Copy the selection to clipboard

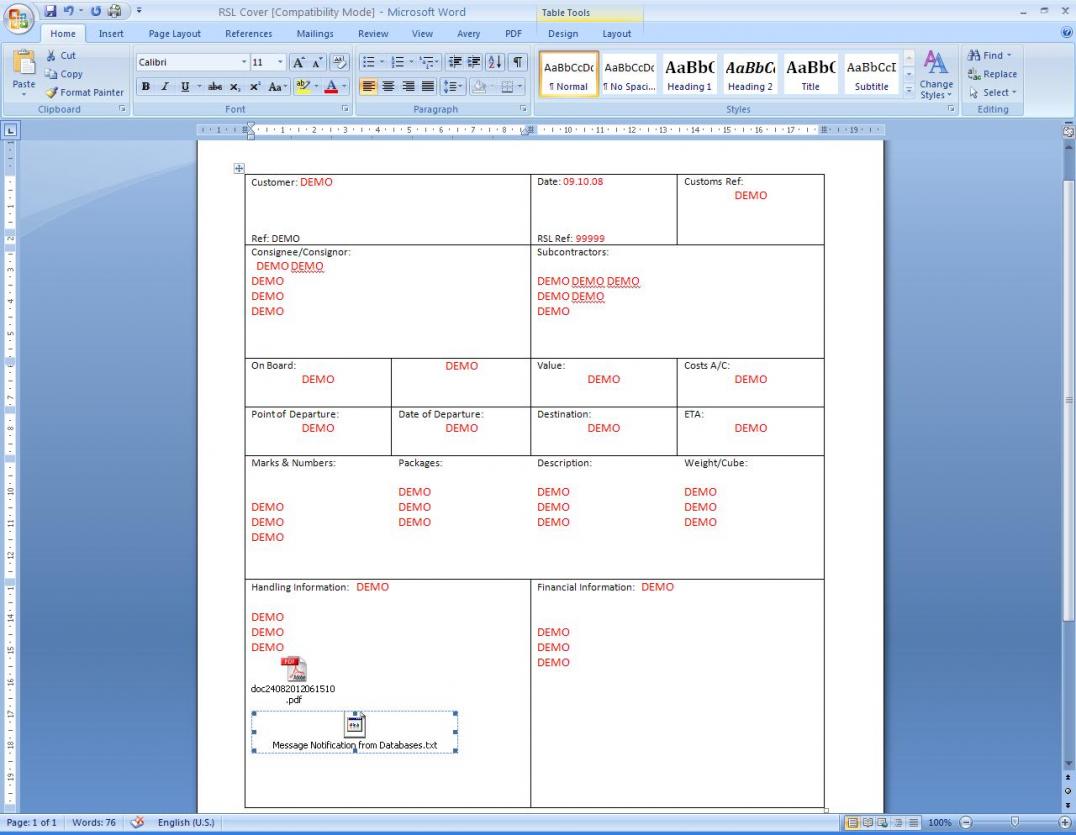tap(63, 74)
